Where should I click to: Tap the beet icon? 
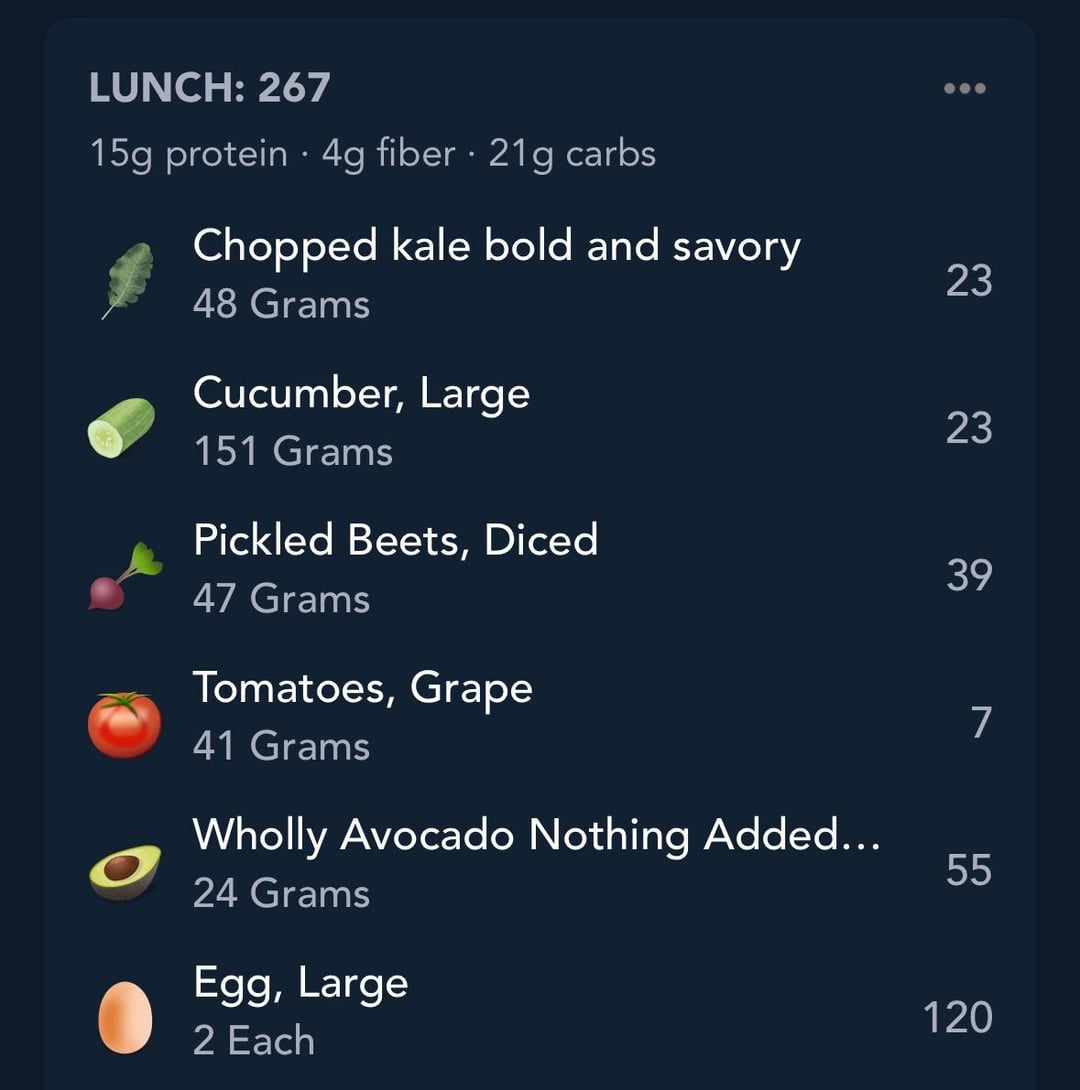pos(124,576)
